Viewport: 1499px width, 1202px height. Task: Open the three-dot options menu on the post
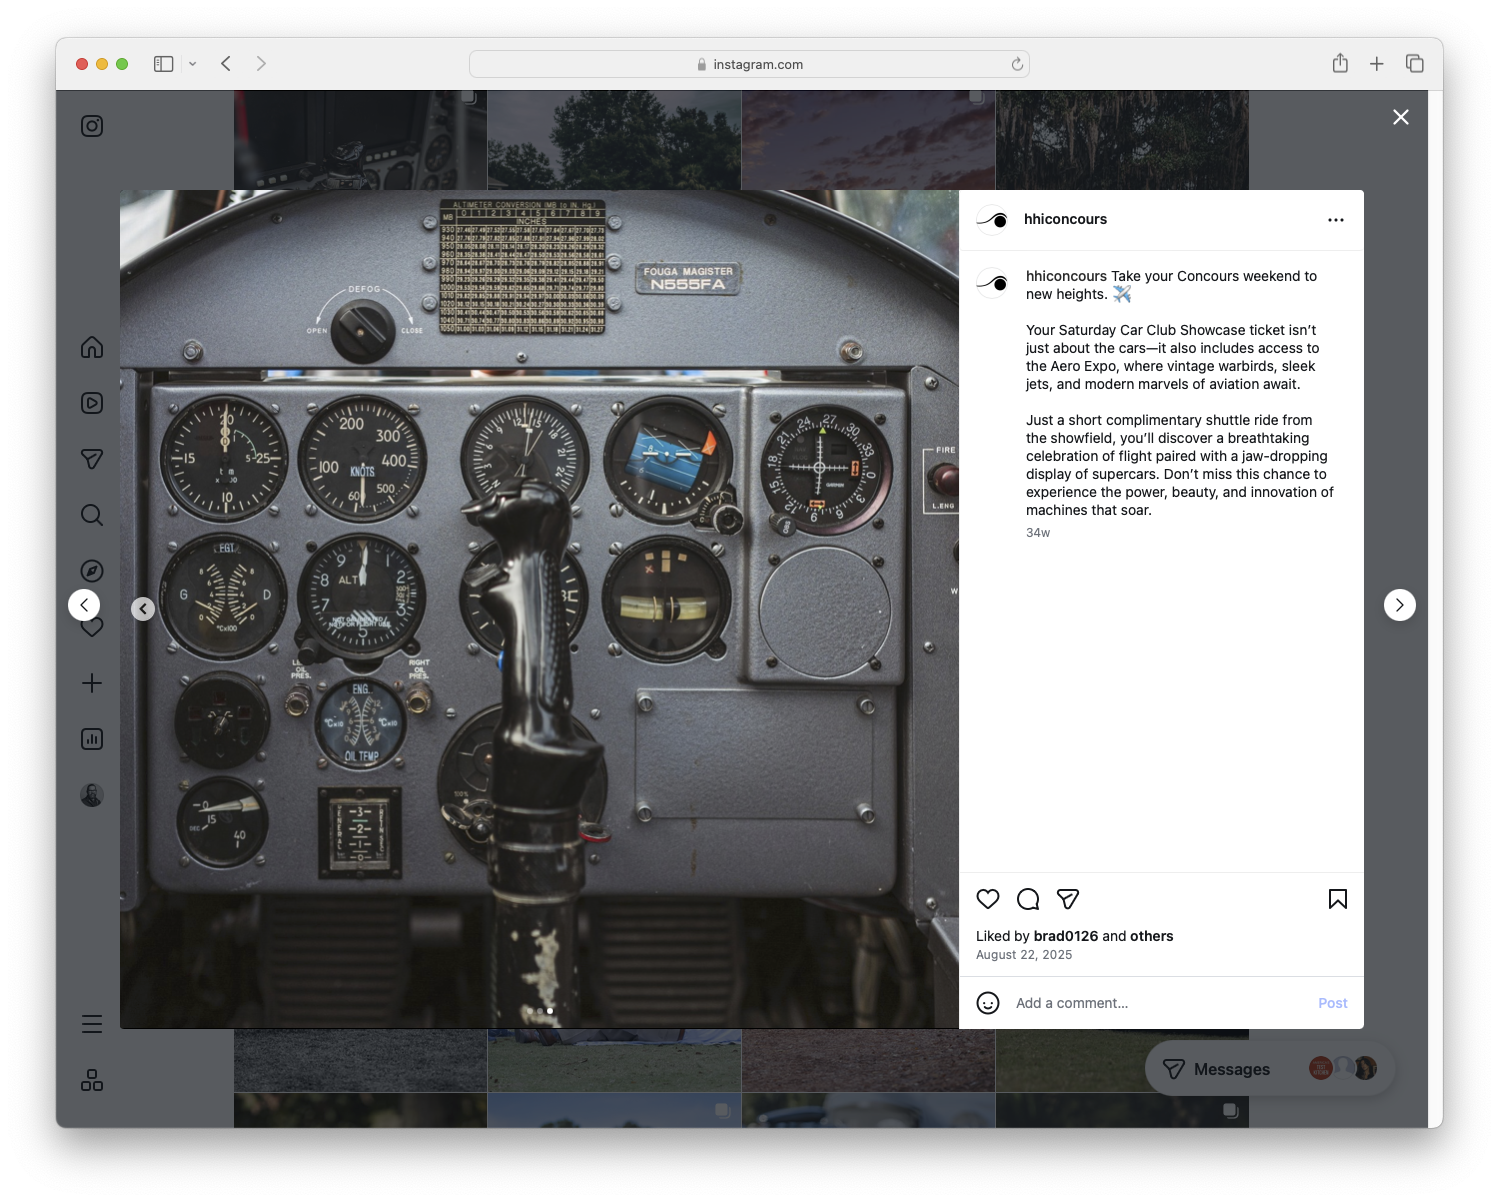(x=1336, y=219)
